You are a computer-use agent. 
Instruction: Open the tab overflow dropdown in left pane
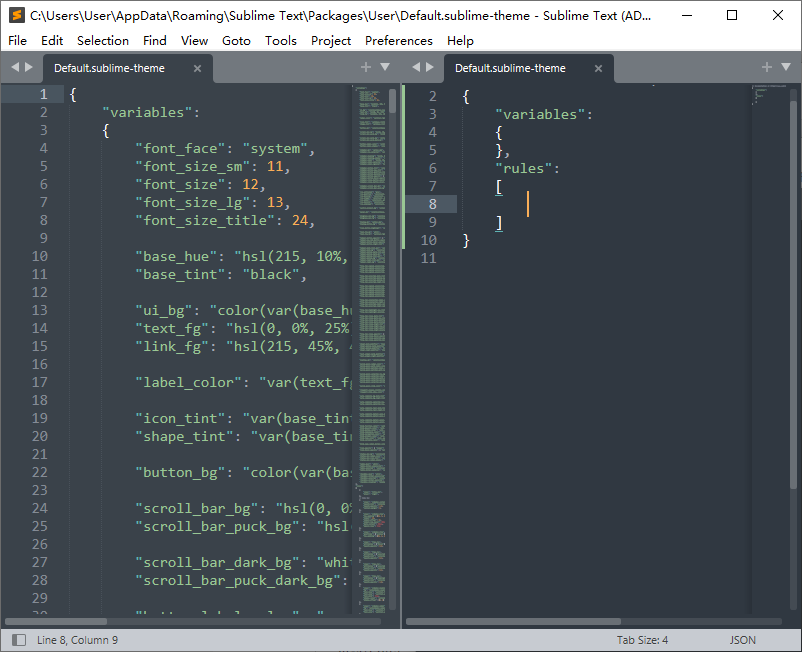[x=385, y=67]
